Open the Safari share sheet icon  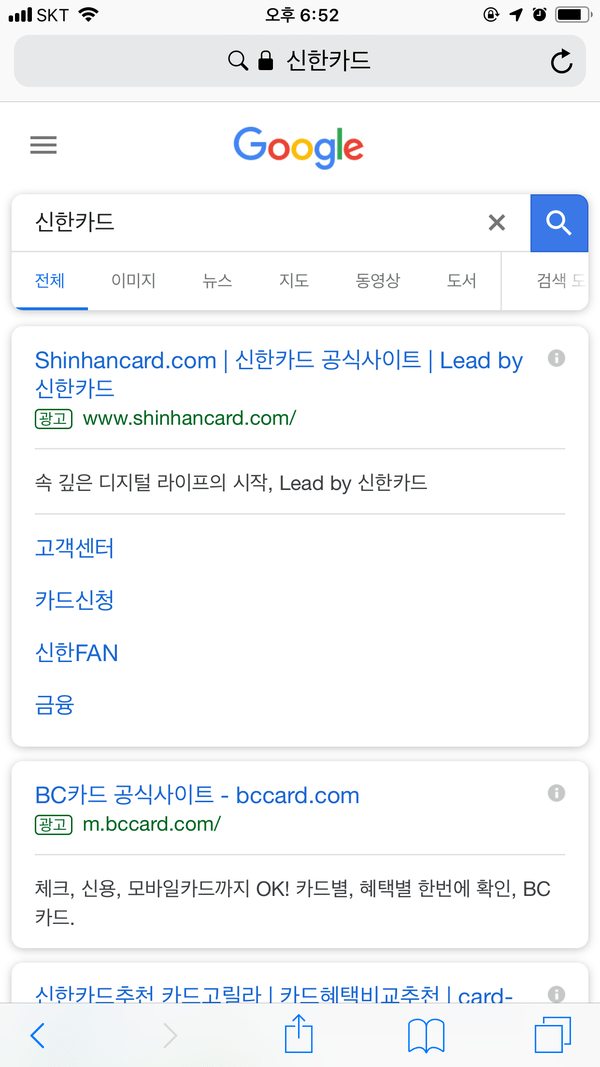coord(299,1034)
